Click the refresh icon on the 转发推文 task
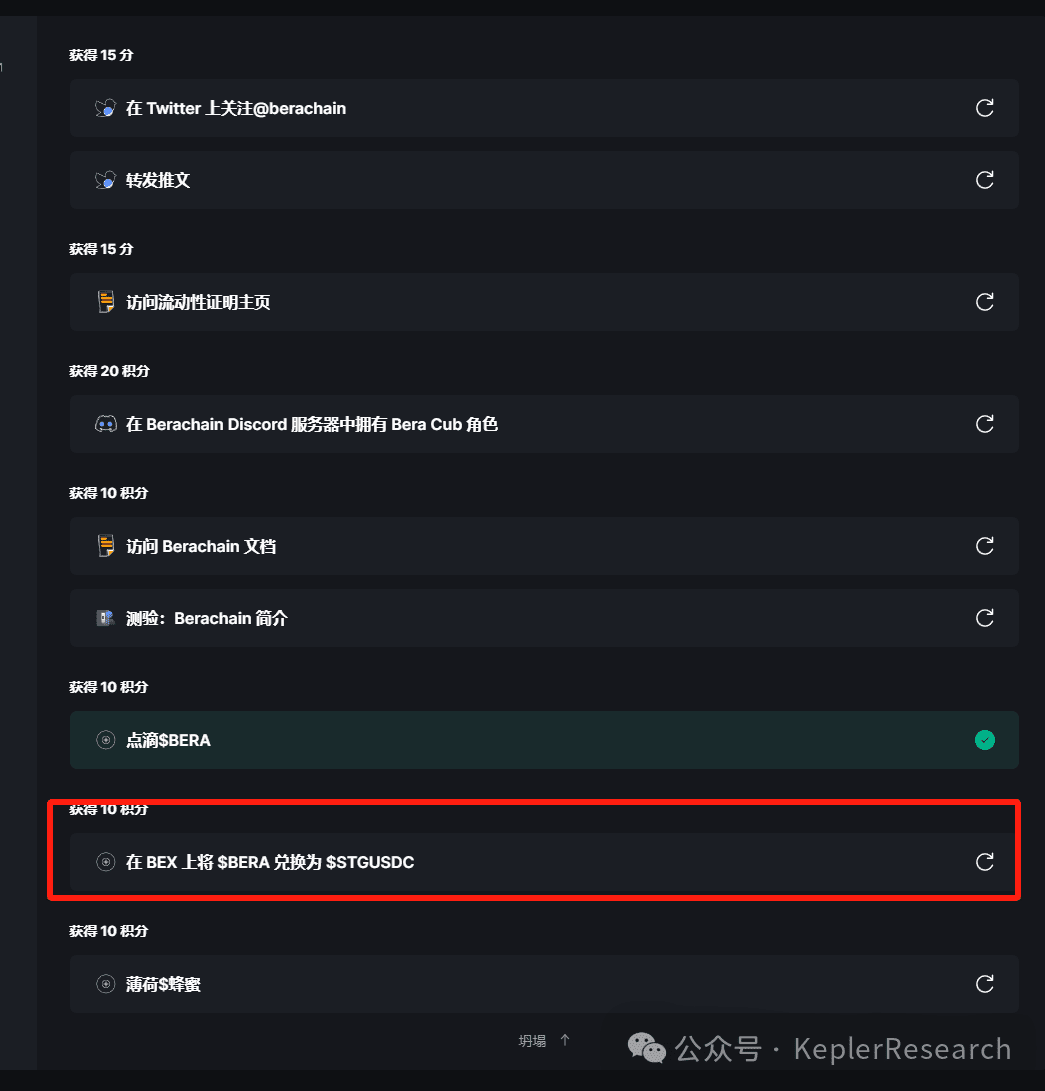Image resolution: width=1045 pixels, height=1091 pixels. 984,180
